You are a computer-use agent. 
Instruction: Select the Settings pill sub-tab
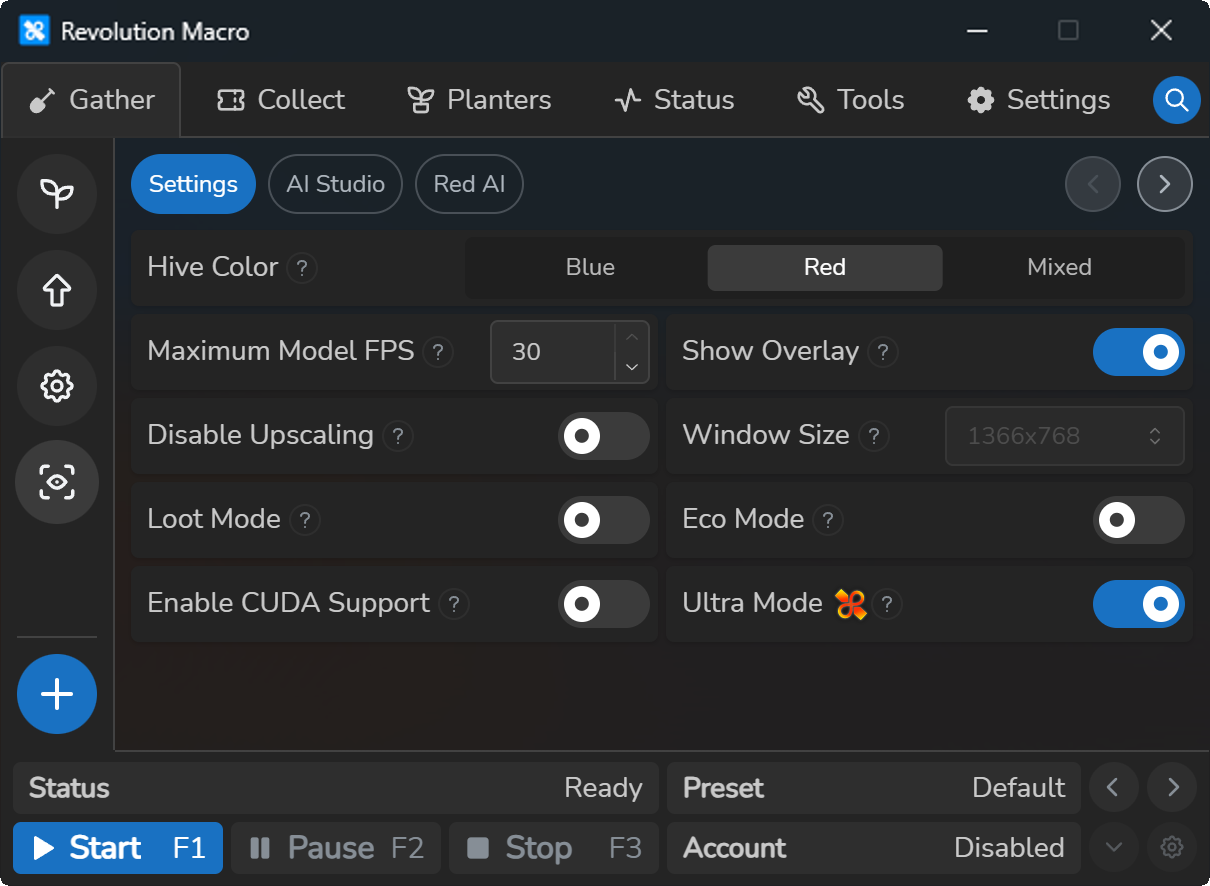click(x=193, y=184)
